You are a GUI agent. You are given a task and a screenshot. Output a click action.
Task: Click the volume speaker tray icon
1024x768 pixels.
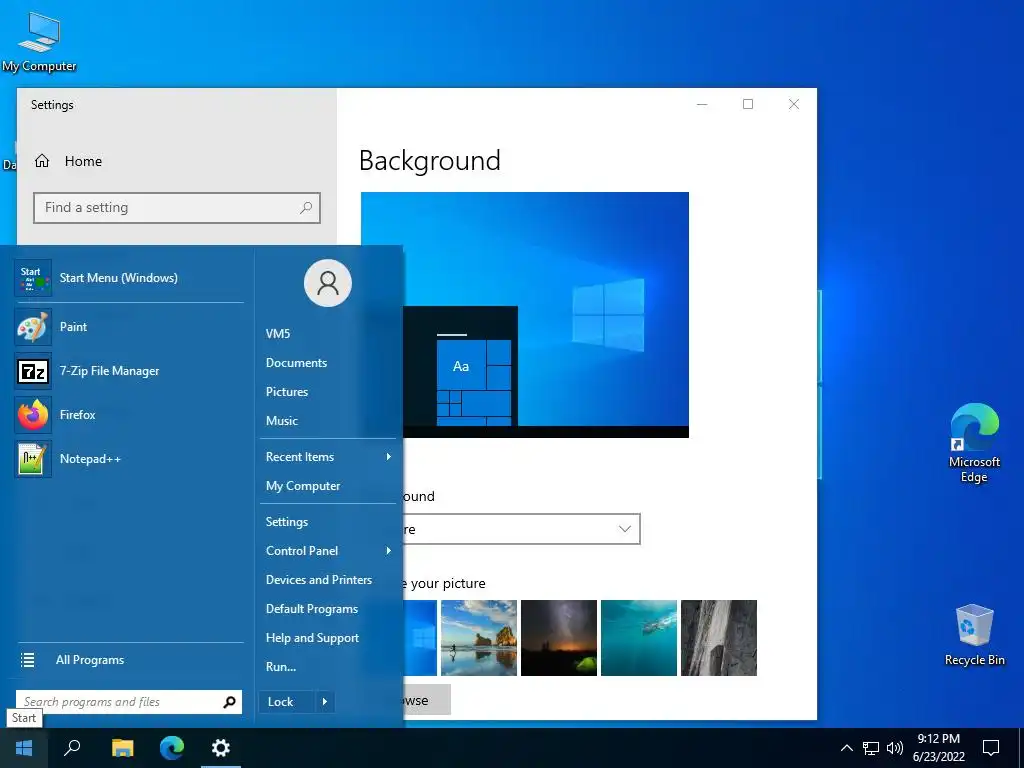895,748
